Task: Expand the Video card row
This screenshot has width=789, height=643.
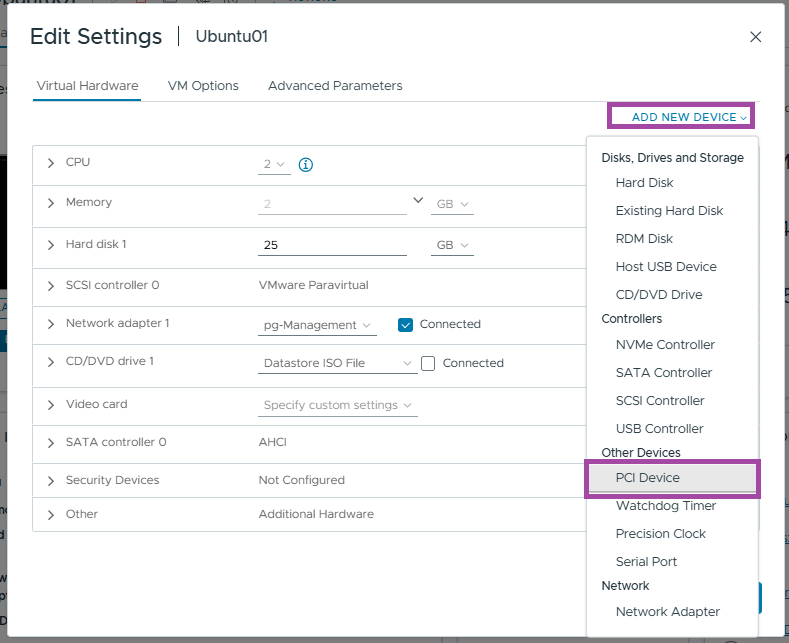Action: (51, 405)
